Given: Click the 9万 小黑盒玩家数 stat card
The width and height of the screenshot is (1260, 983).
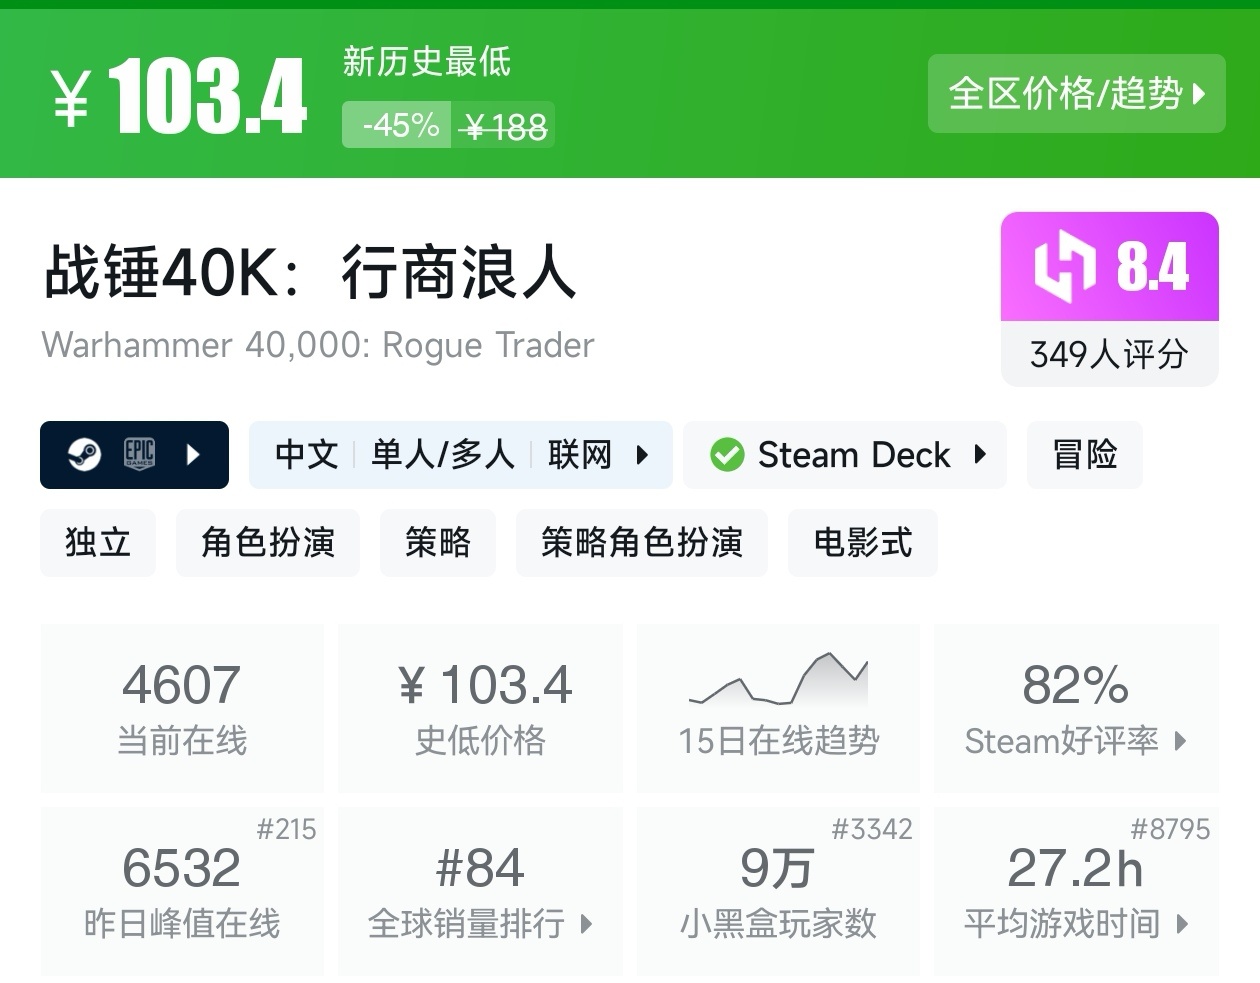Looking at the screenshot, I should pos(778,891).
